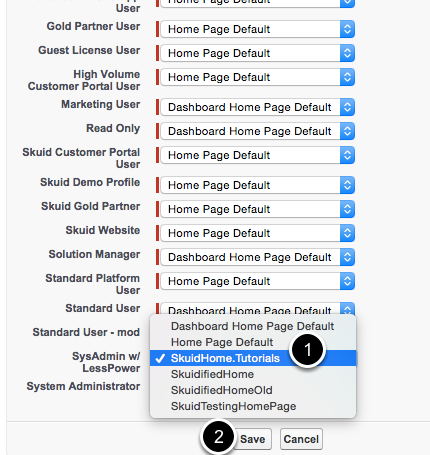Choose Dashboard Home Page Default from open list
Image resolution: width=430 pixels, height=455 pixels.
tap(253, 326)
